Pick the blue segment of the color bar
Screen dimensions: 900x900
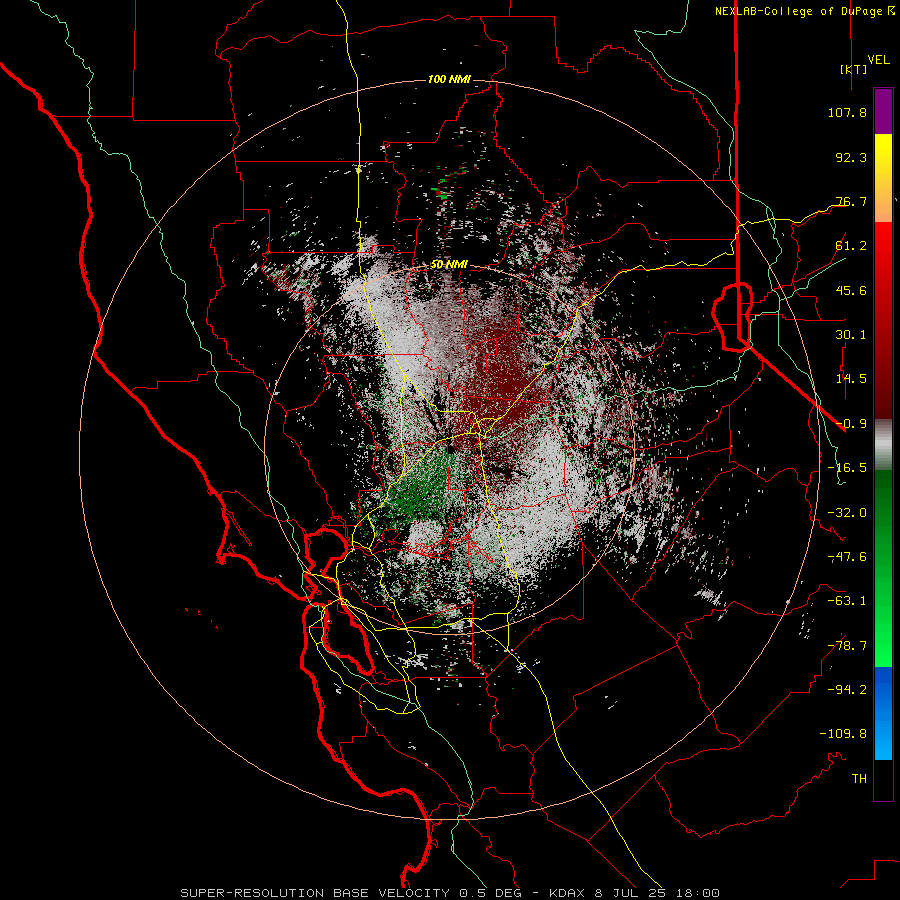883,713
